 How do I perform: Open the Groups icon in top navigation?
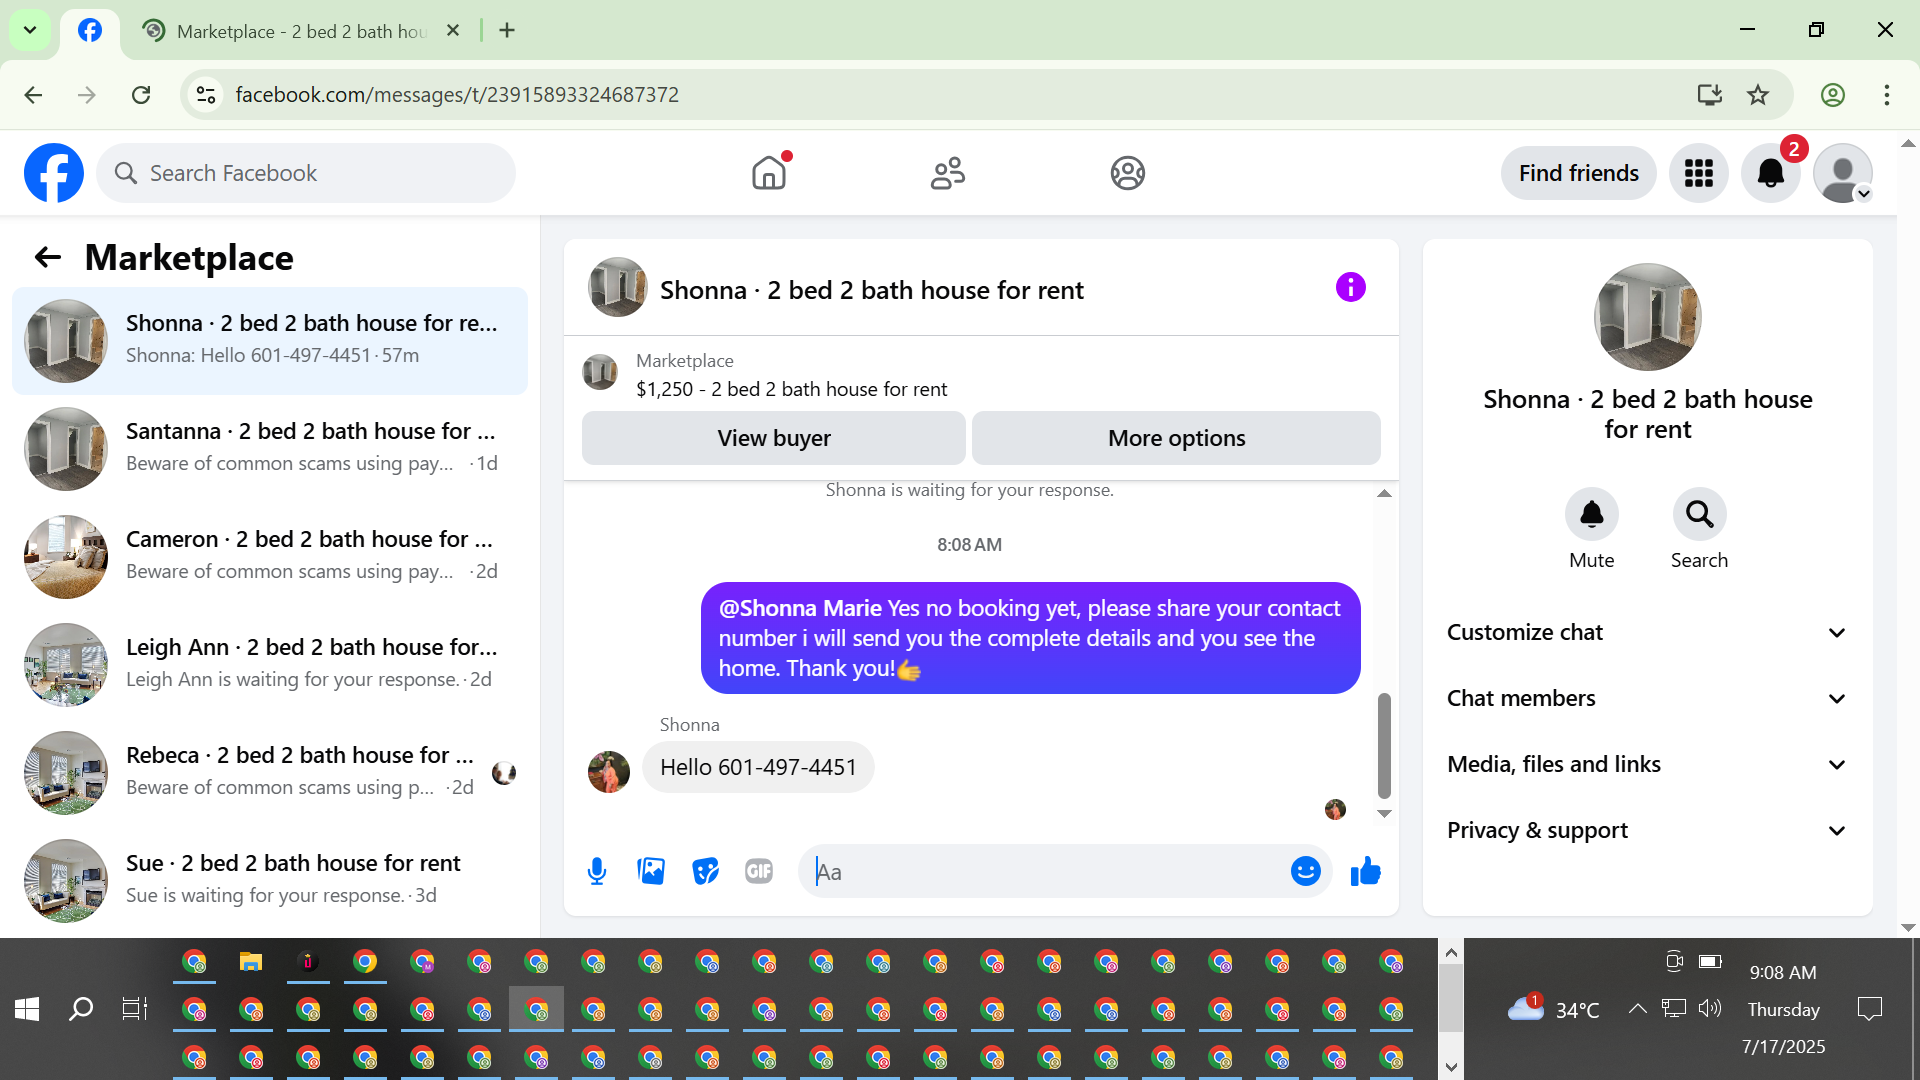(1128, 173)
